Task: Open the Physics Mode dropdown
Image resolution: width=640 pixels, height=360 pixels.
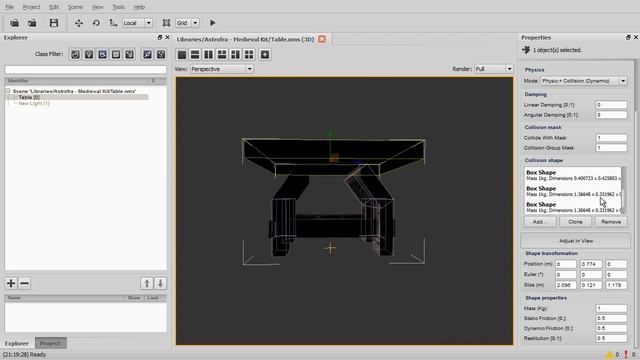Action: [x=584, y=81]
